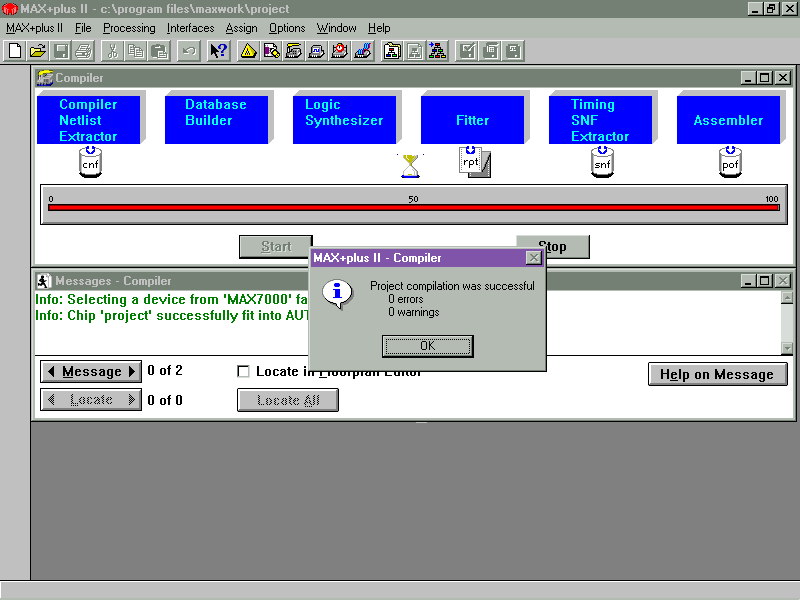Go to previous message with left arrow

[51, 371]
